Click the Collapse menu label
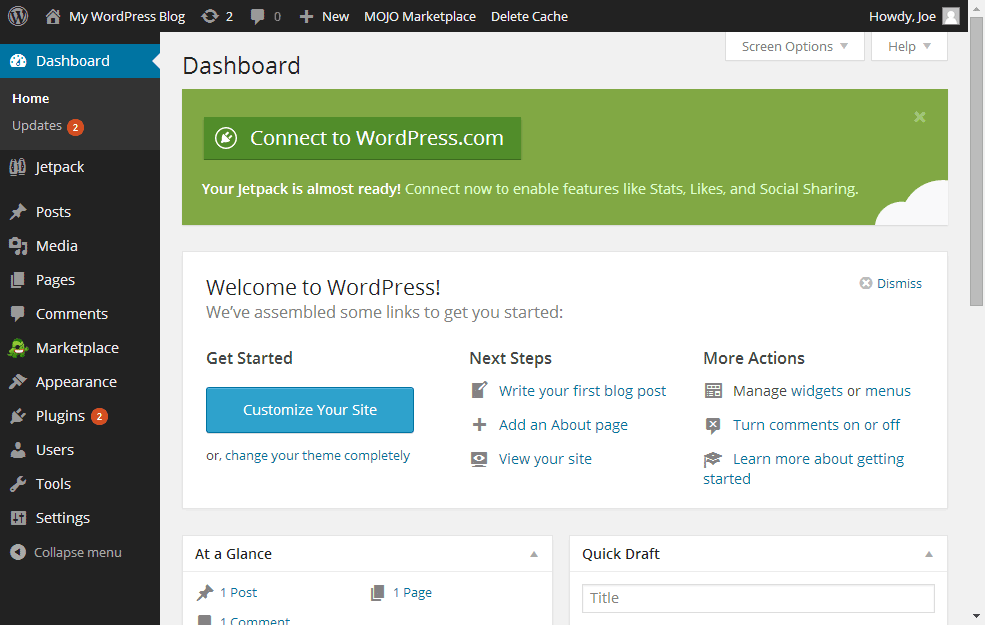The height and width of the screenshot is (625, 985). [x=78, y=552]
